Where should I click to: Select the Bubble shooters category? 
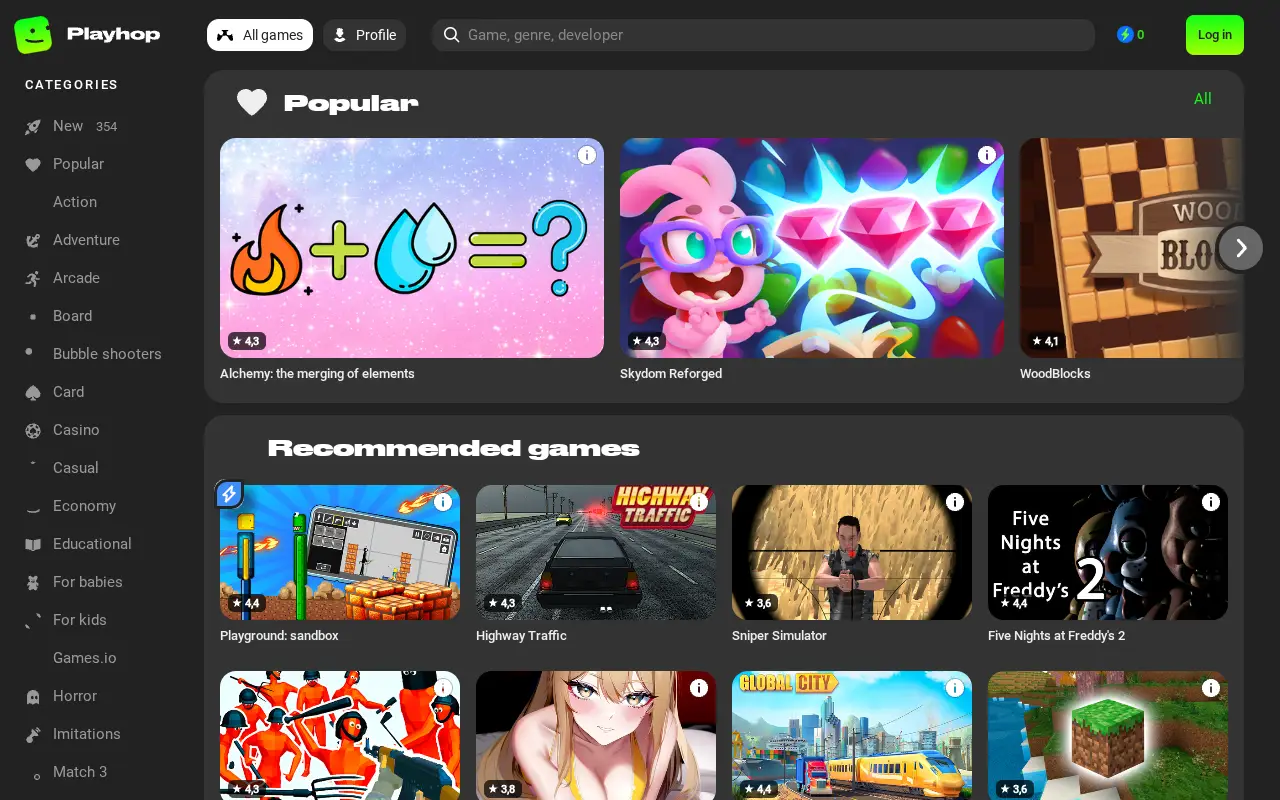click(107, 354)
